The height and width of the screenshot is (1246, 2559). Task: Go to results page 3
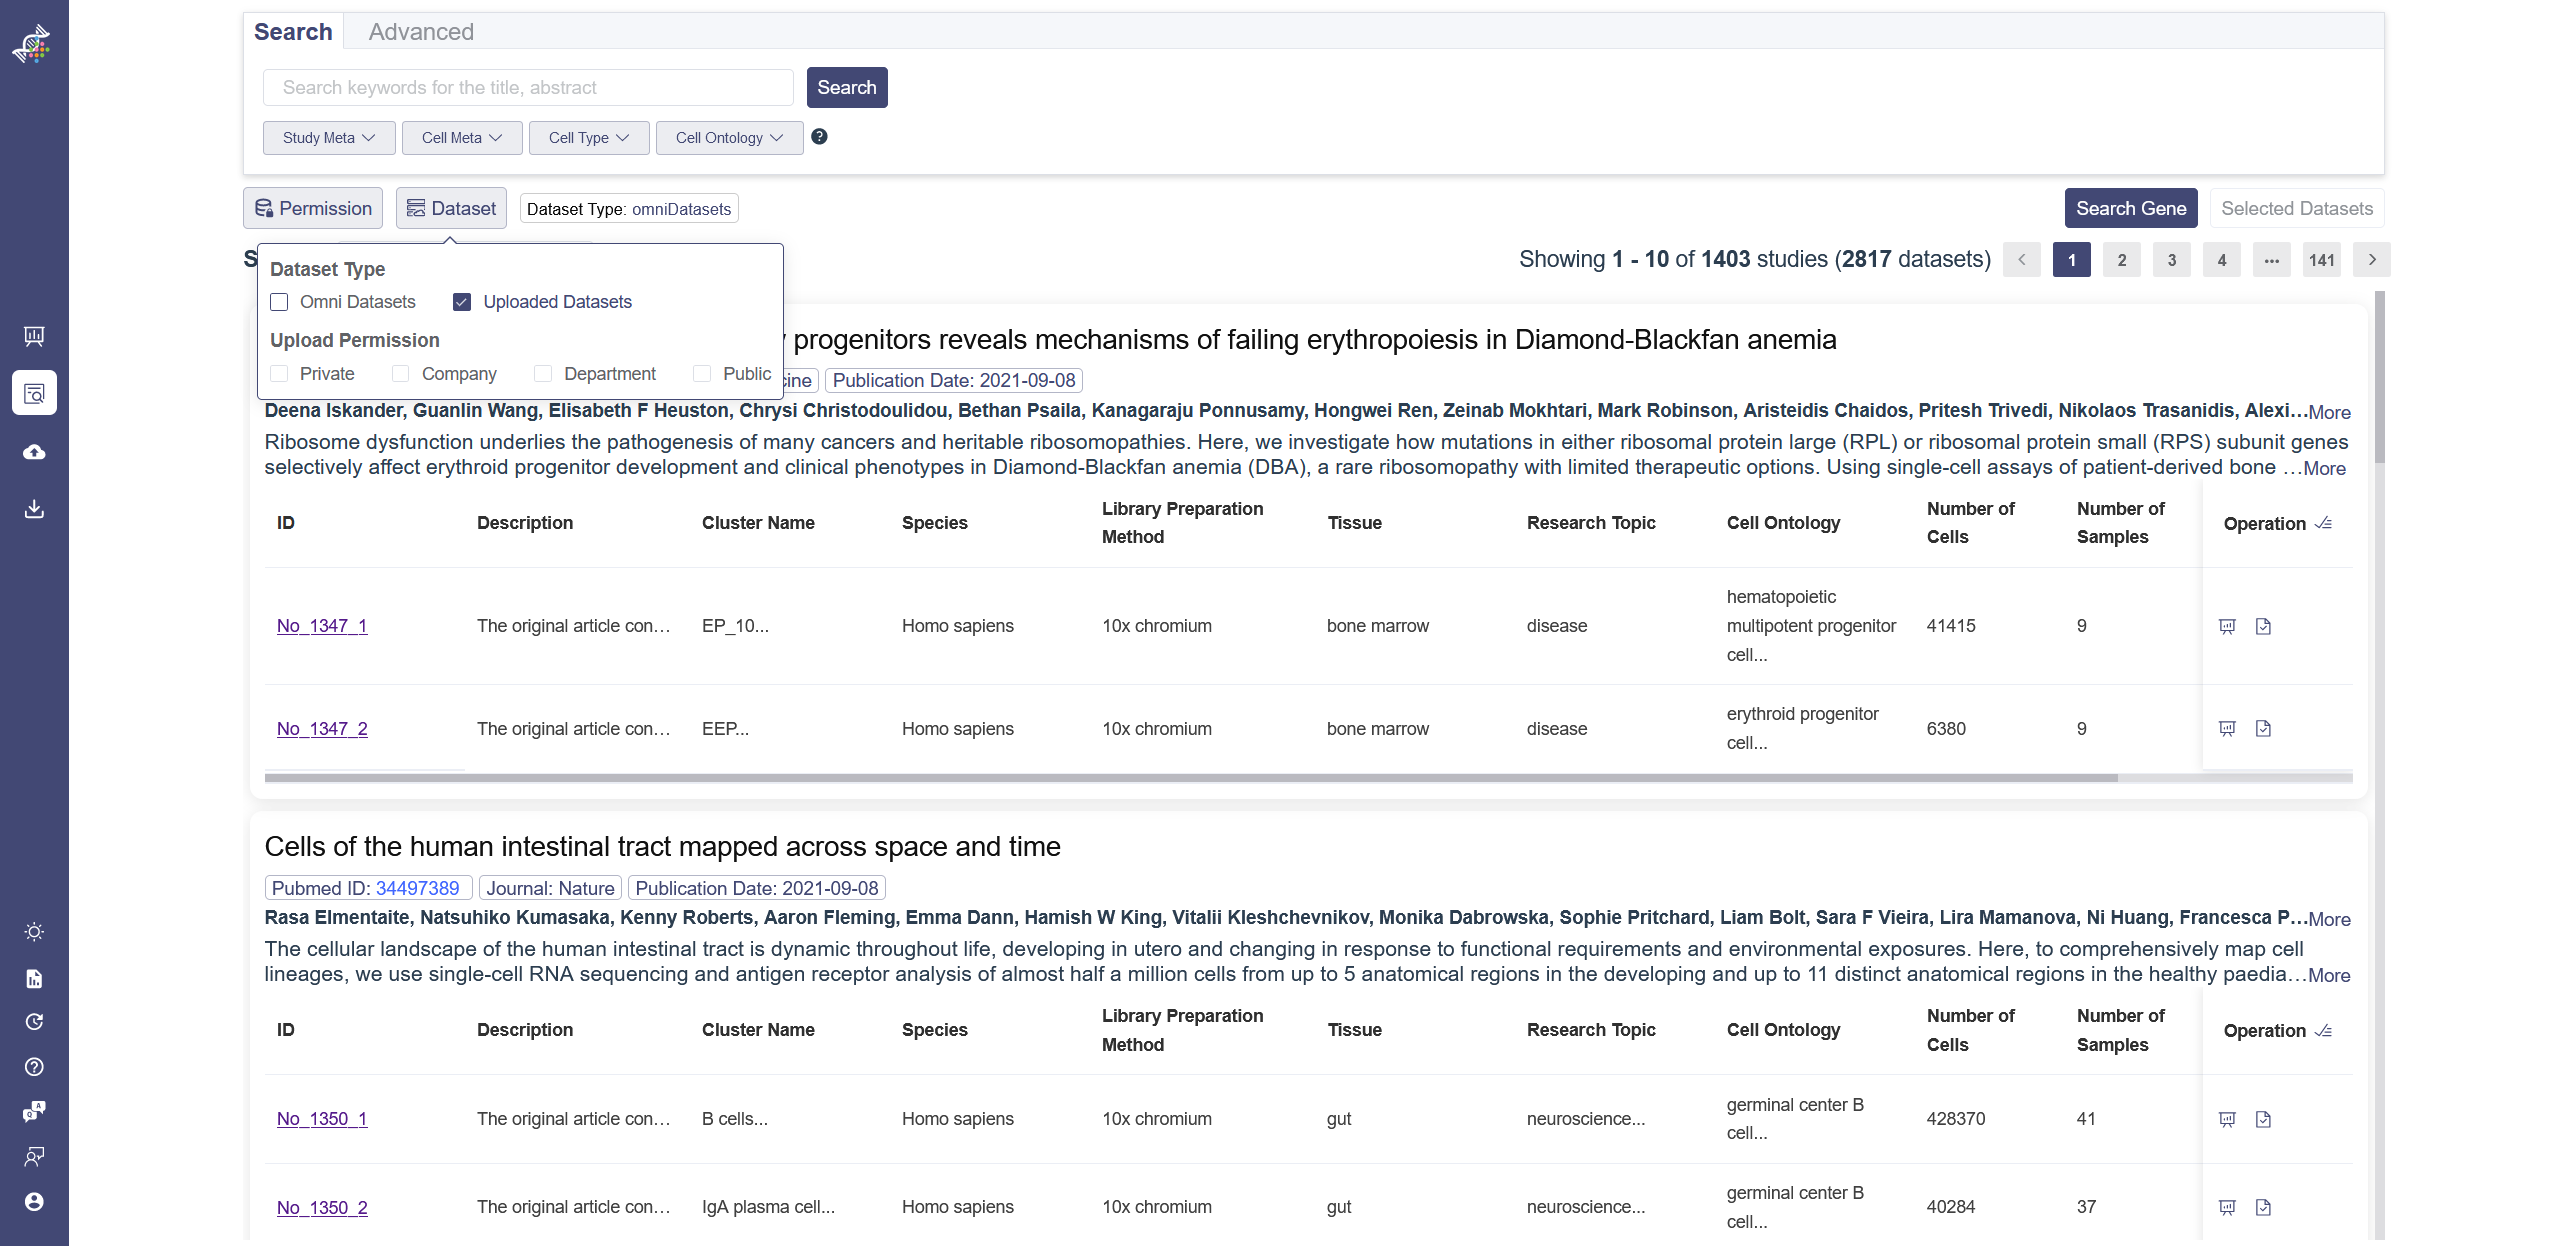(2171, 260)
